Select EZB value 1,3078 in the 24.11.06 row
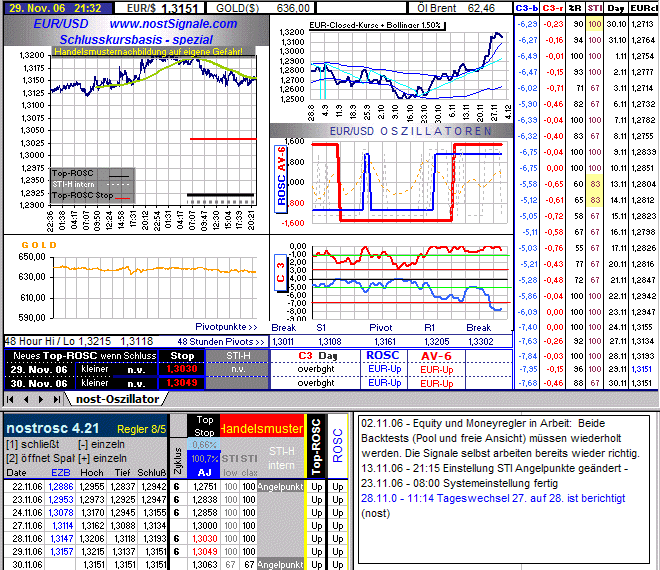The width and height of the screenshot is (660, 570). tap(61, 513)
